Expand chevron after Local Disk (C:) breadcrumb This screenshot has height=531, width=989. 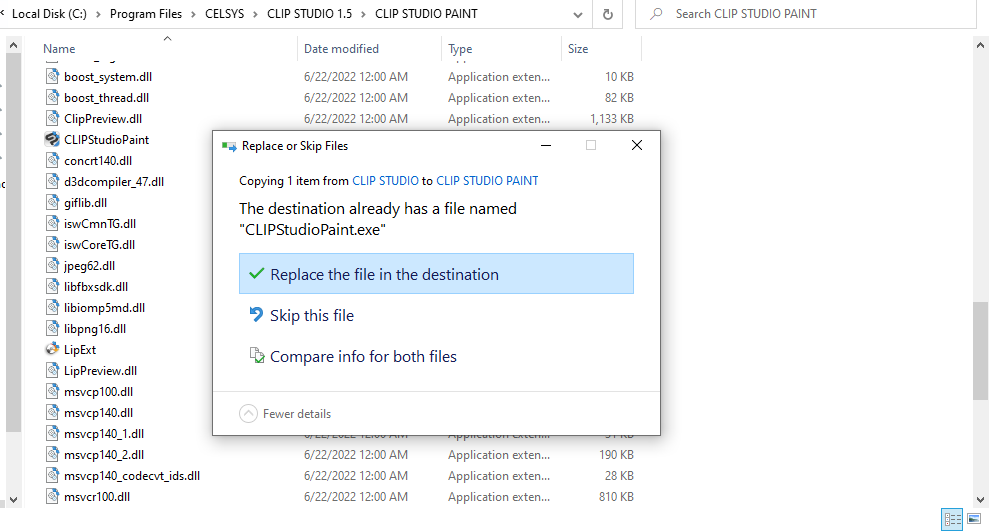98,14
